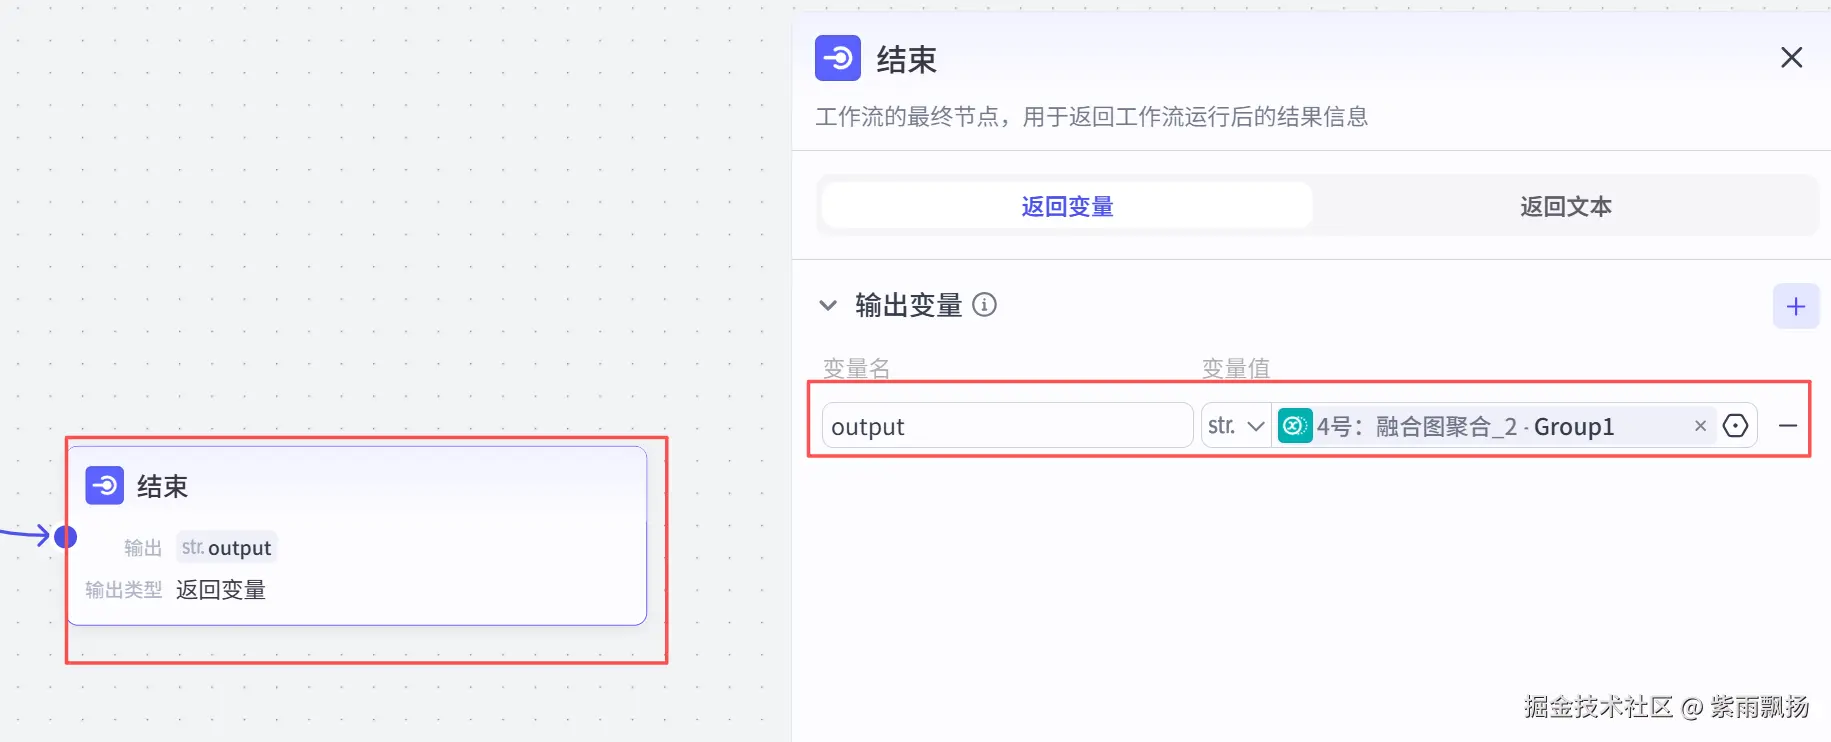Click the green variable aggregation icon

click(1295, 426)
